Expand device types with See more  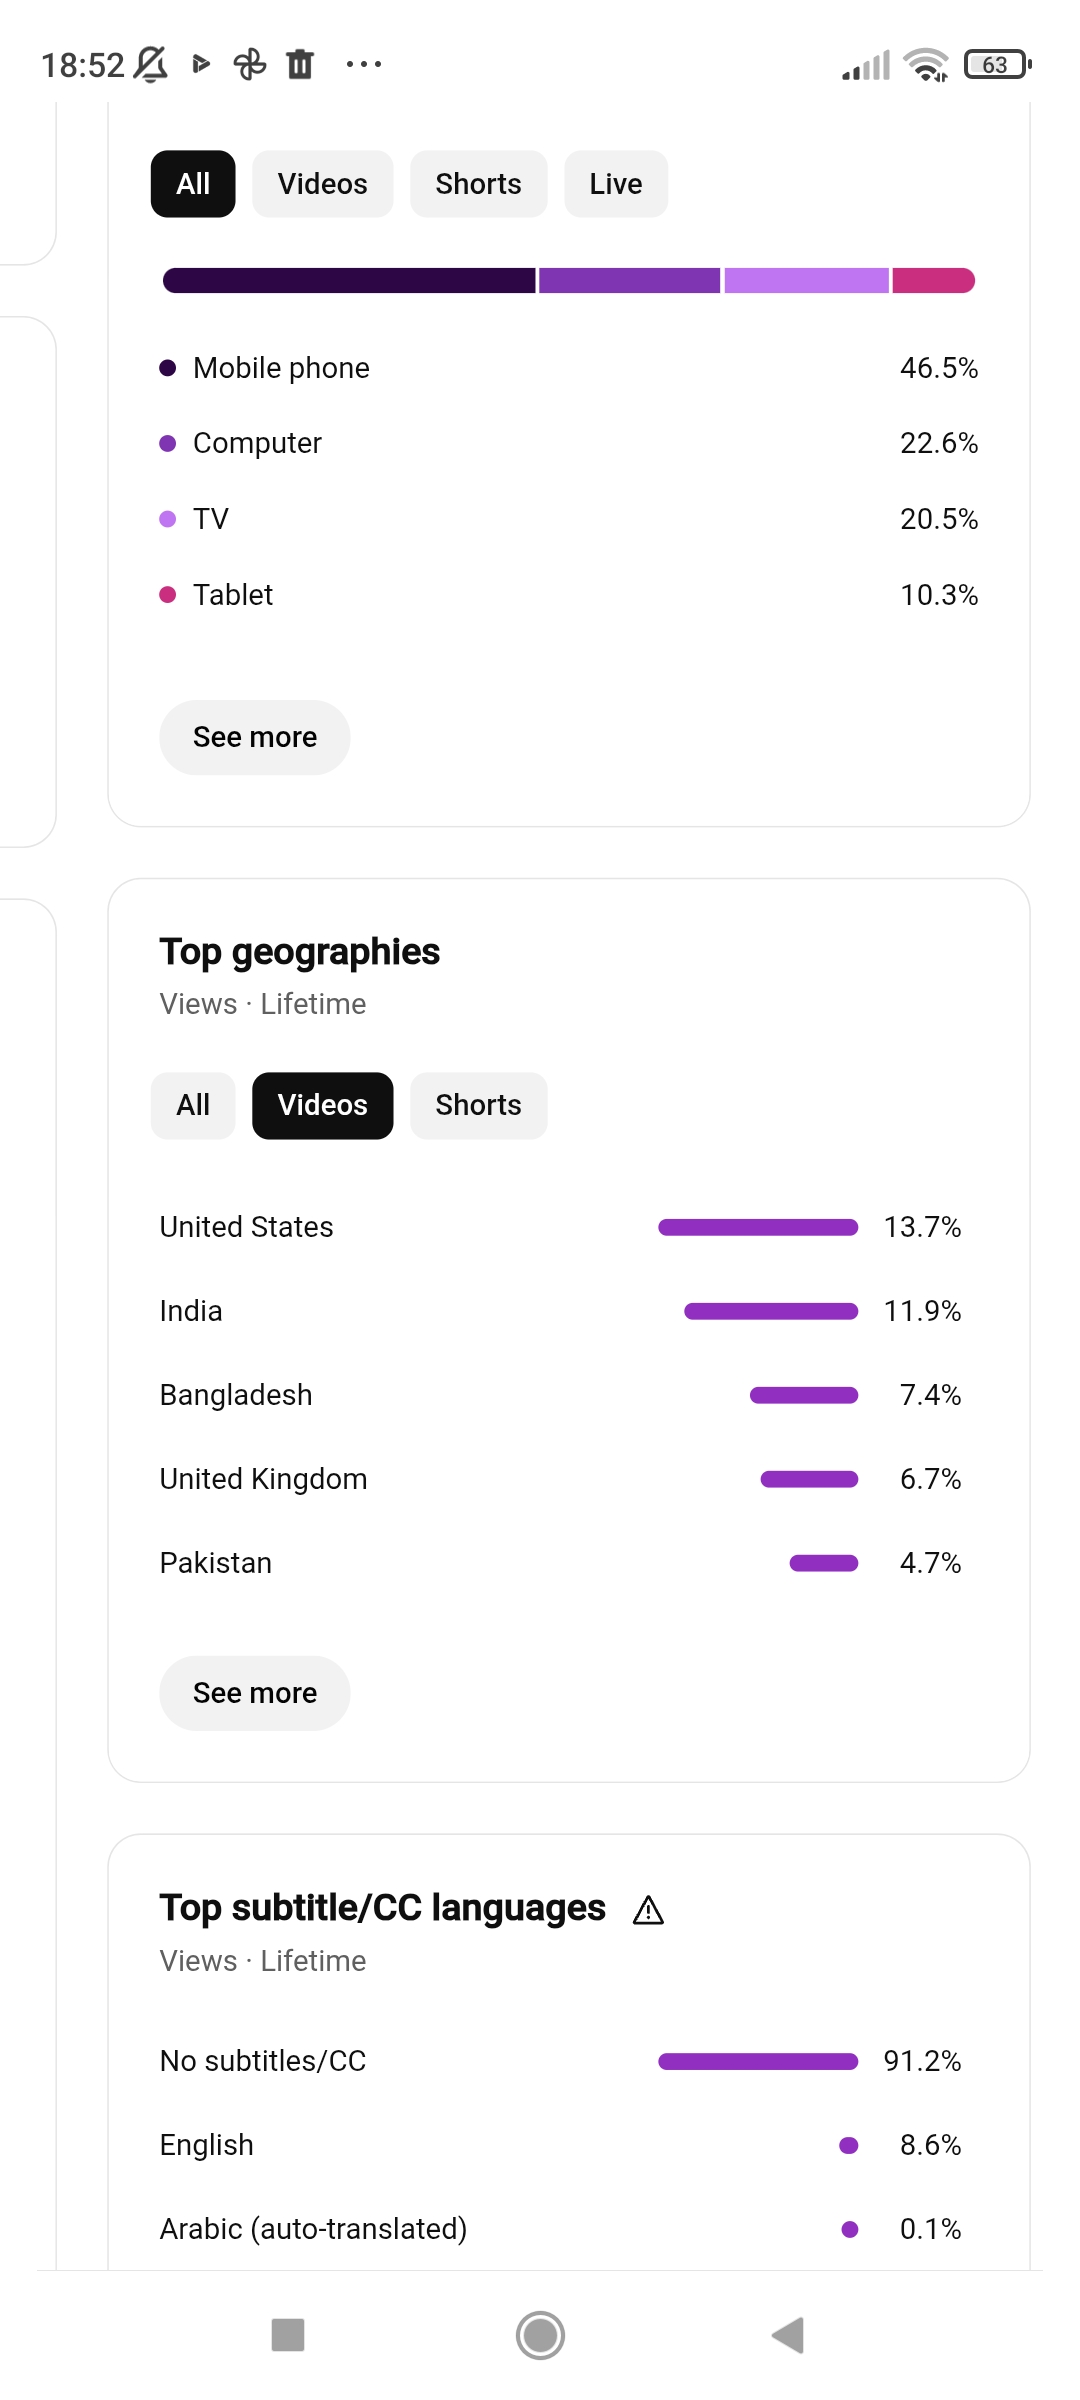255,737
